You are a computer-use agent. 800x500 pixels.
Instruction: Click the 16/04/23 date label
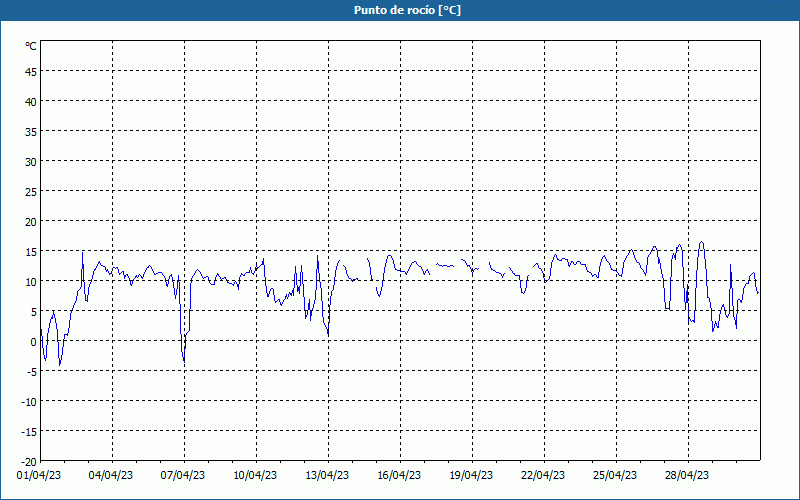tap(399, 476)
